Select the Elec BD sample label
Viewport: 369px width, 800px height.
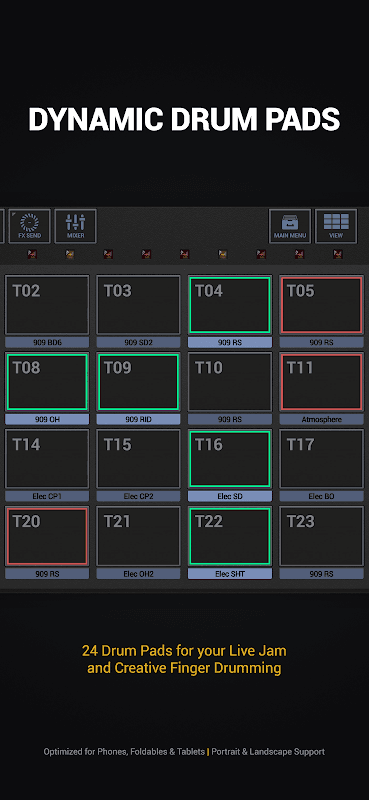pyautogui.click(x=322, y=496)
